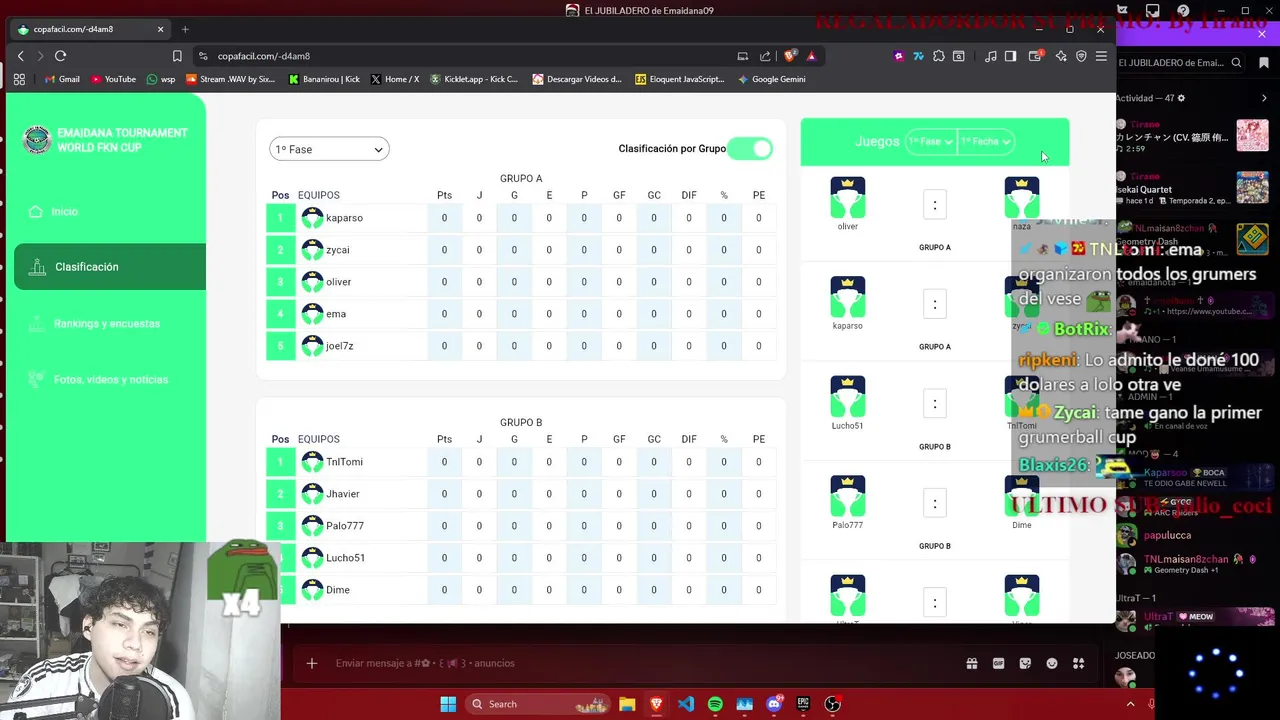Viewport: 1280px width, 720px height.
Task: Toggle the Clasificación por Grupo switch
Action: tap(750, 149)
